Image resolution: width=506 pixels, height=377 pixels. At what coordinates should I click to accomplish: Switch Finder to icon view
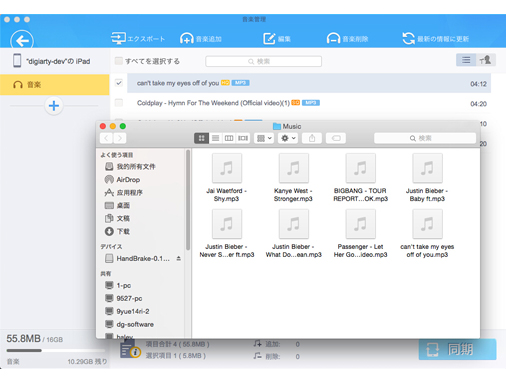click(x=201, y=138)
